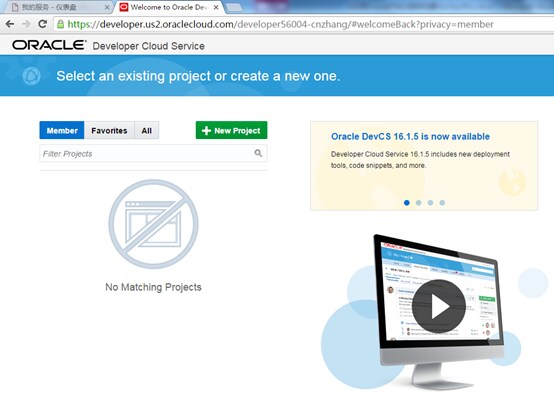Select the All filter tab
The image size is (554, 401).
click(x=147, y=130)
